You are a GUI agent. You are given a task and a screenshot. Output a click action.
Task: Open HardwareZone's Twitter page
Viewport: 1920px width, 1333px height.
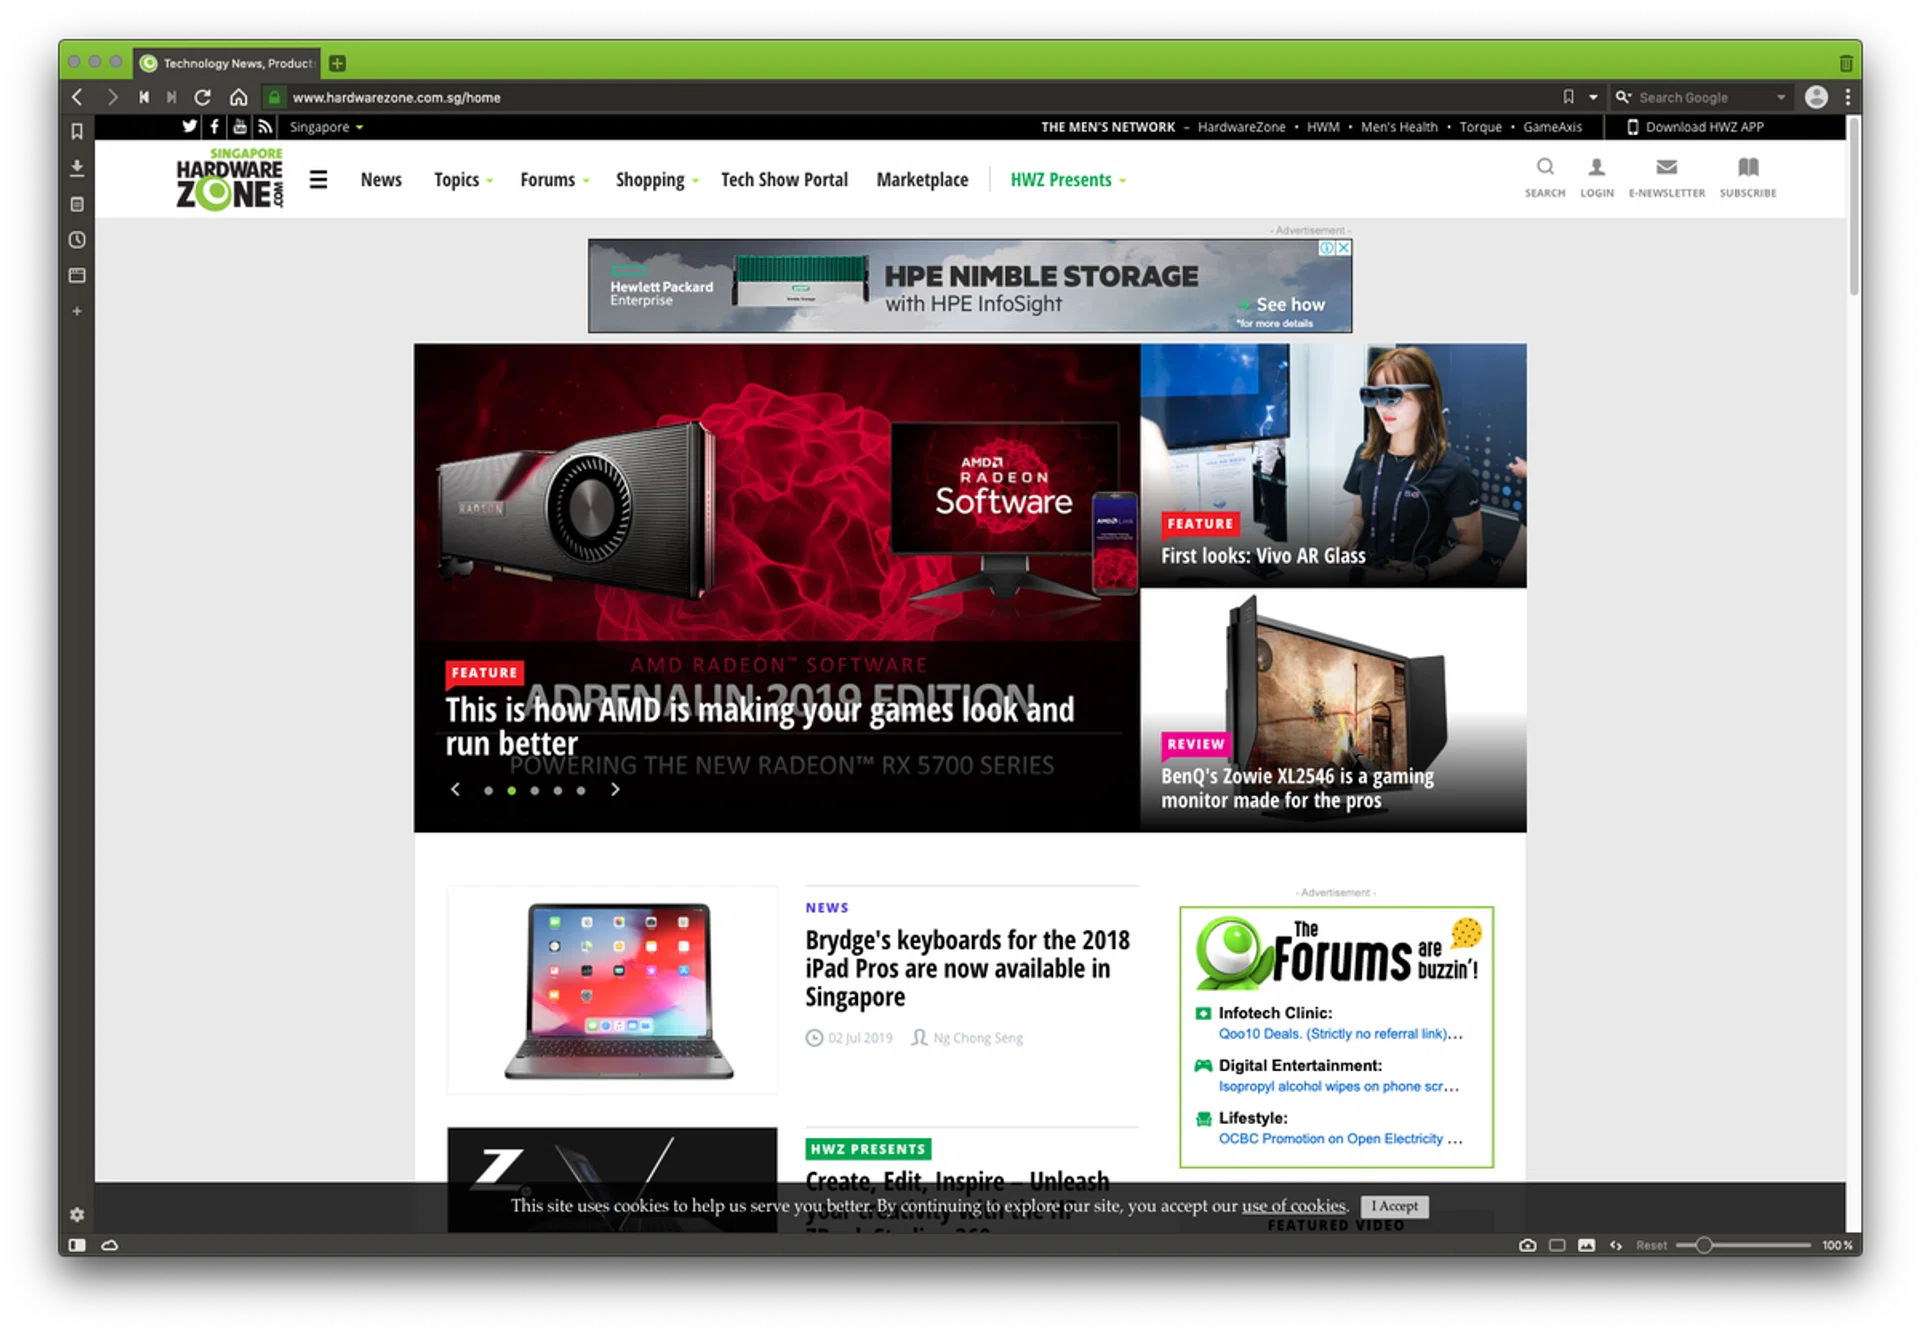pyautogui.click(x=189, y=127)
